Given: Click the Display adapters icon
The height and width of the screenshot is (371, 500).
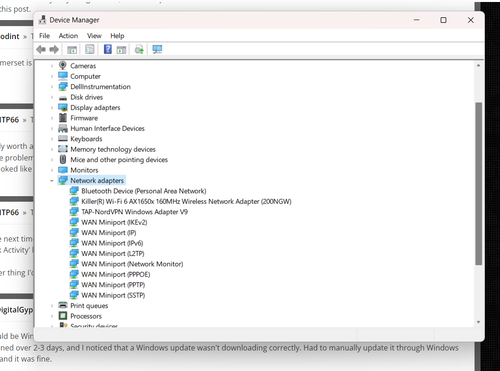Looking at the screenshot, I should click(x=63, y=107).
